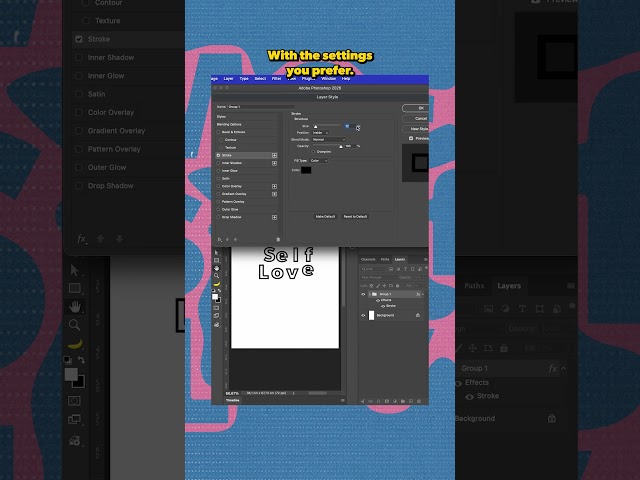Switch to the Channels tab
640x480 pixels.
[x=368, y=260]
